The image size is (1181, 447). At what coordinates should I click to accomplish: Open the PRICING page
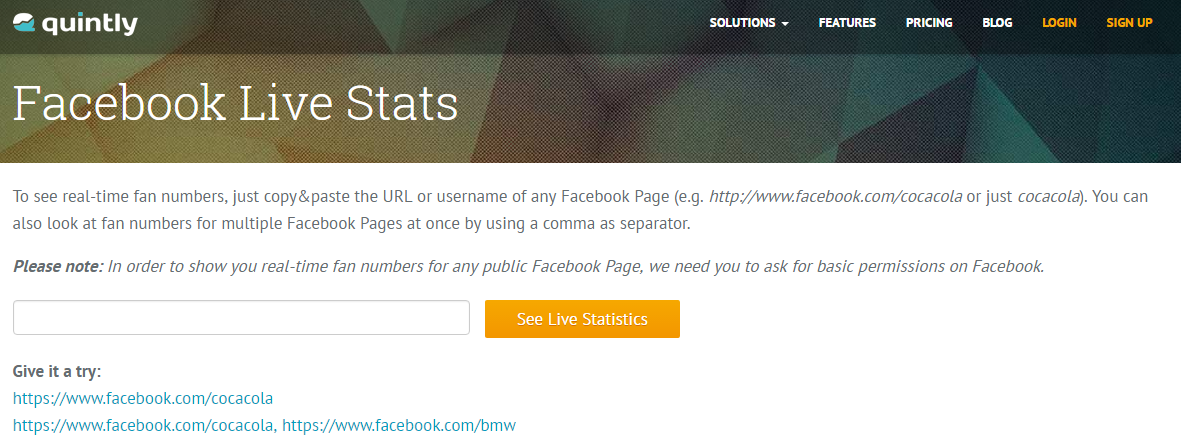[929, 22]
